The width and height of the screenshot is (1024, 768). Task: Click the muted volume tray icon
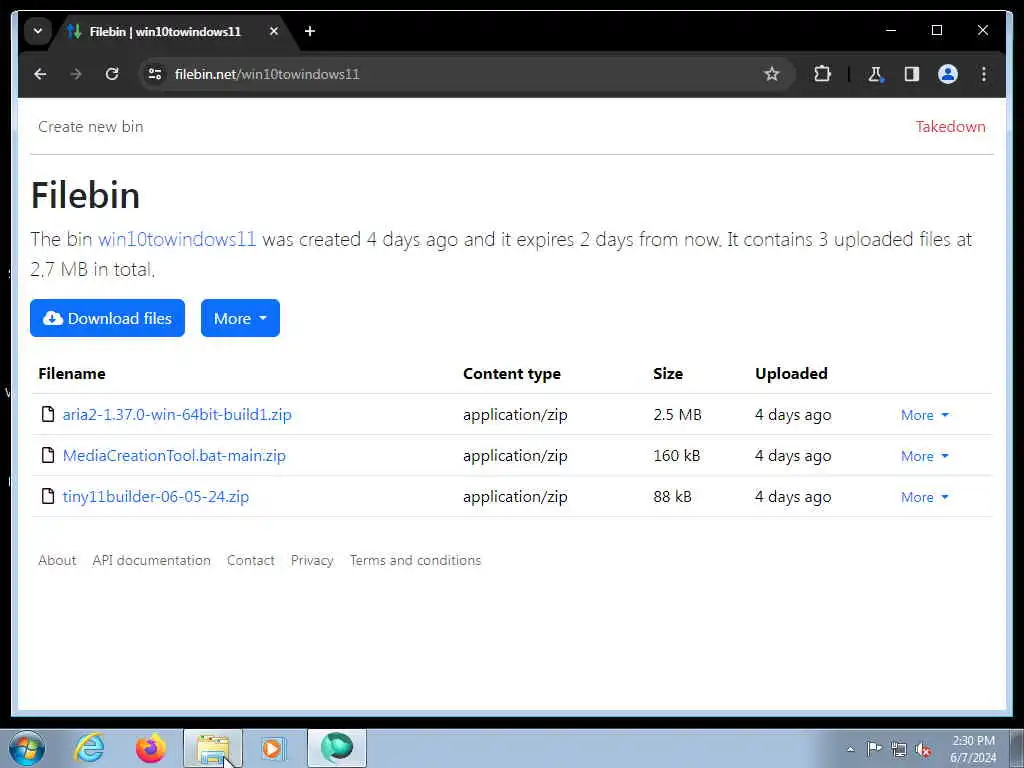(x=923, y=750)
